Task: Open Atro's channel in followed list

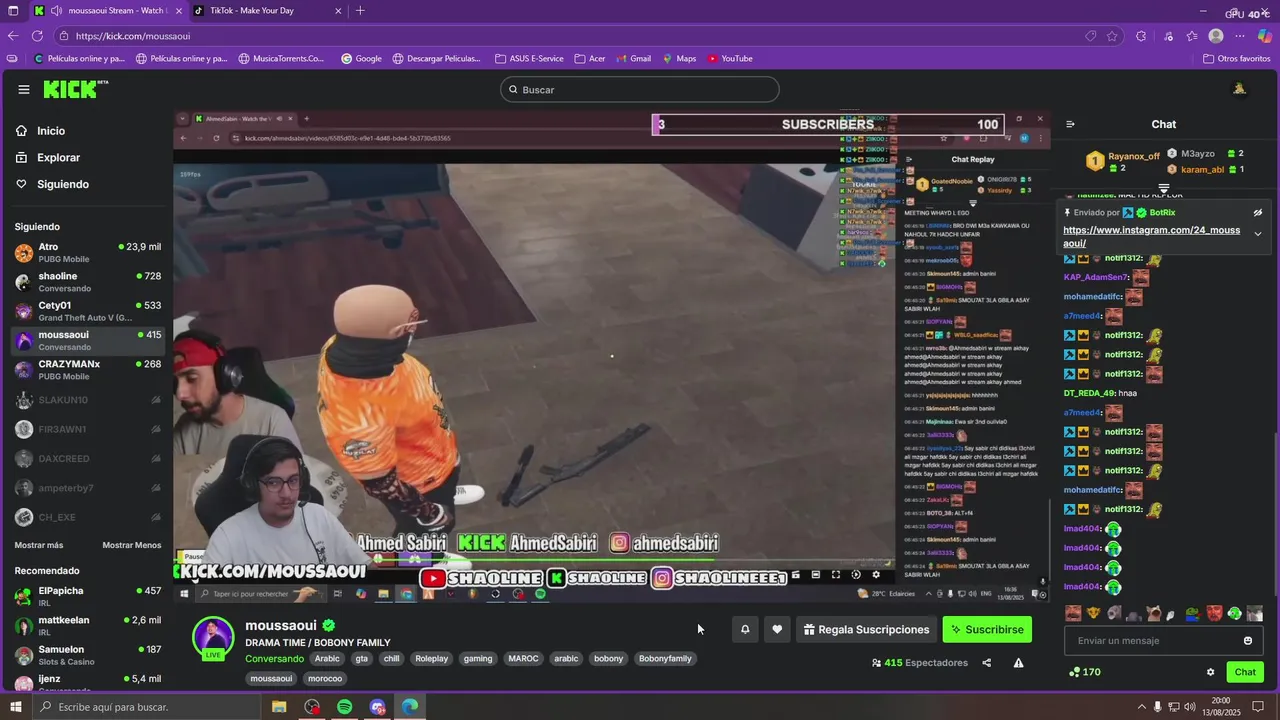Action: pos(88,252)
